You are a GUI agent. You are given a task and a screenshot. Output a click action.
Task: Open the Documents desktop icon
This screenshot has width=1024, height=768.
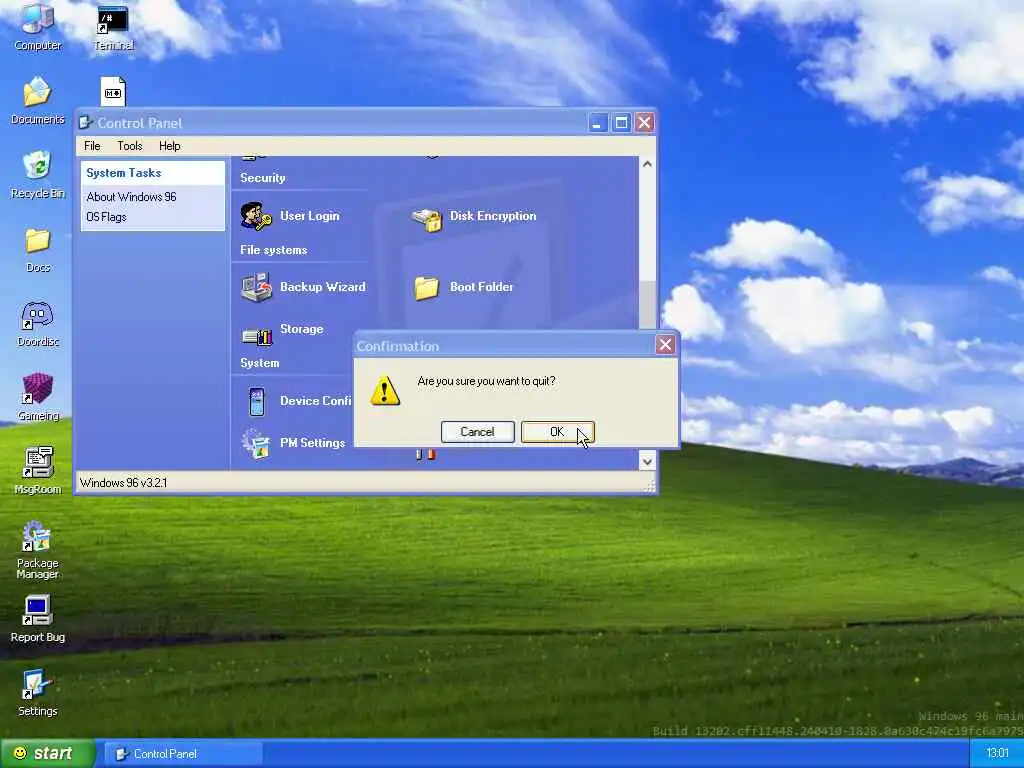pyautogui.click(x=38, y=100)
